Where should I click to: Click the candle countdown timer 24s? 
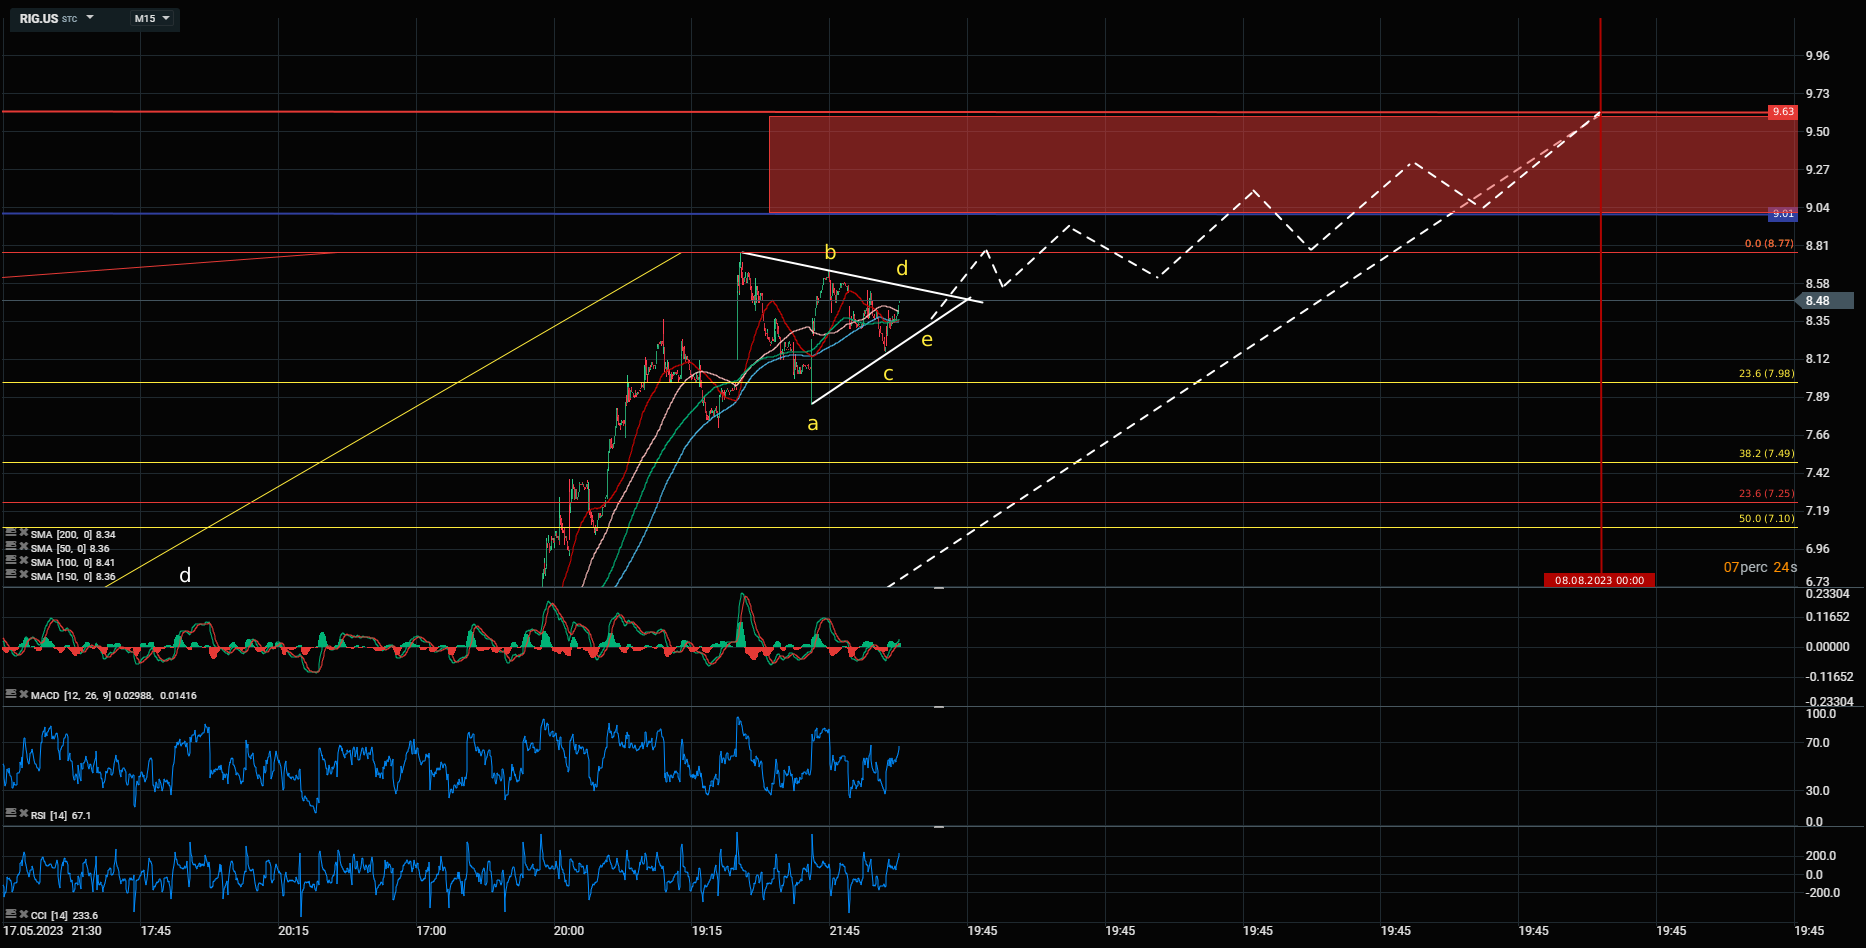click(1785, 567)
